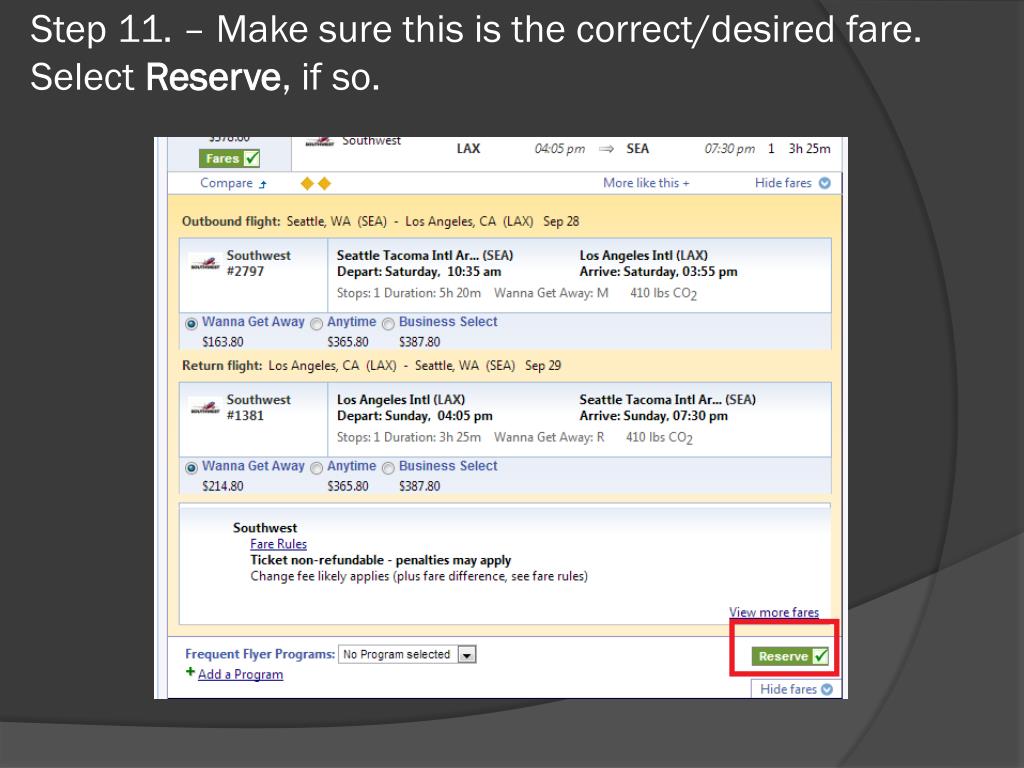The height and width of the screenshot is (768, 1024).
Task: Select outbound Anytime $365.80 radio
Action: click(317, 324)
